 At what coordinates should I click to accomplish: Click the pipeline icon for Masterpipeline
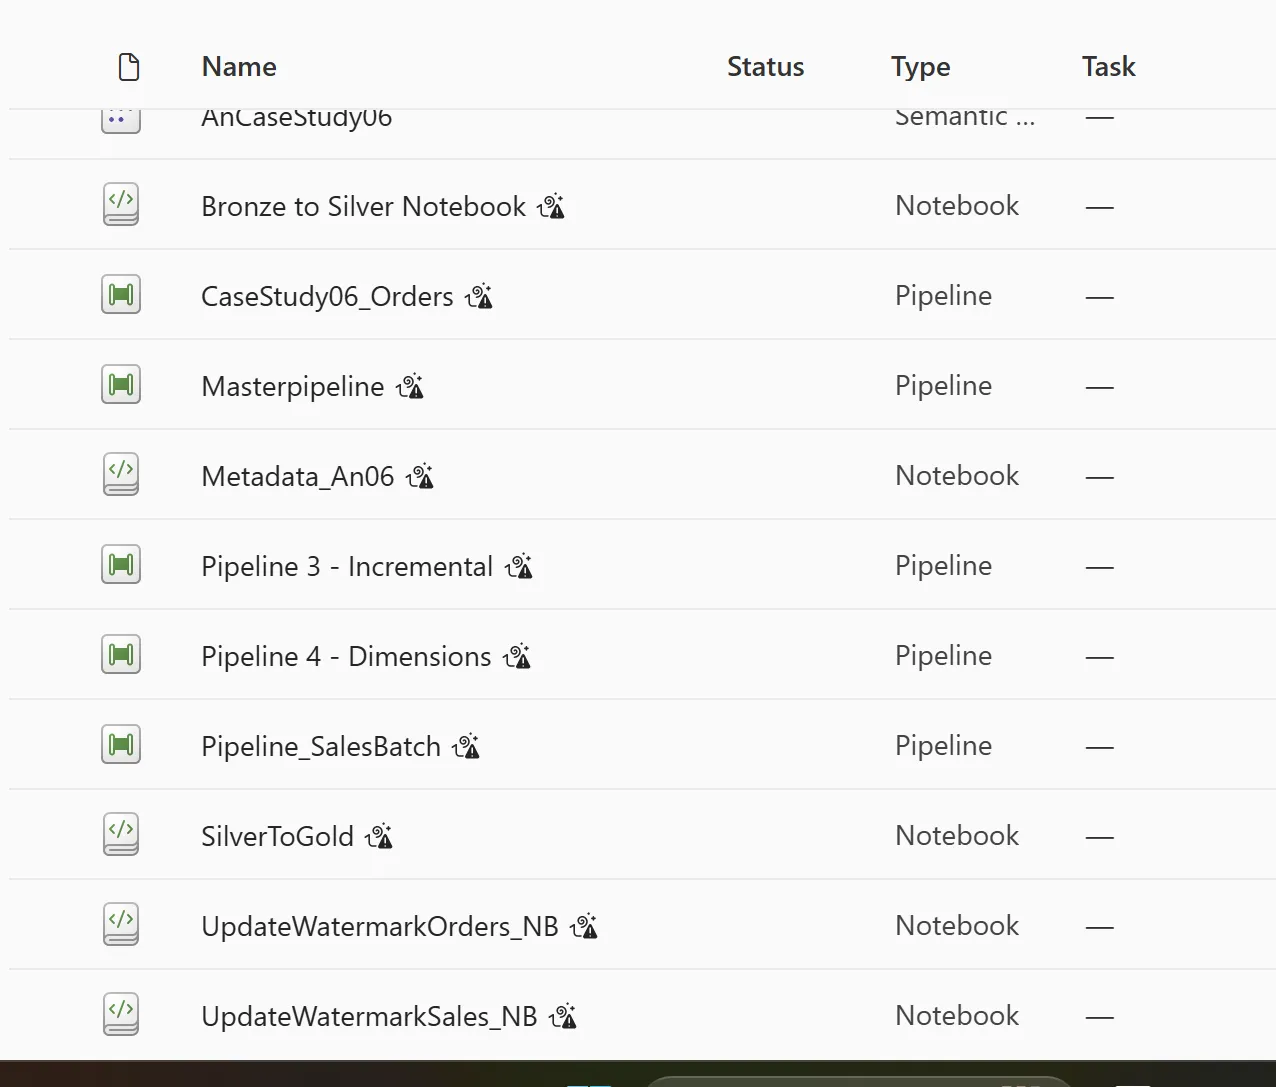point(121,385)
